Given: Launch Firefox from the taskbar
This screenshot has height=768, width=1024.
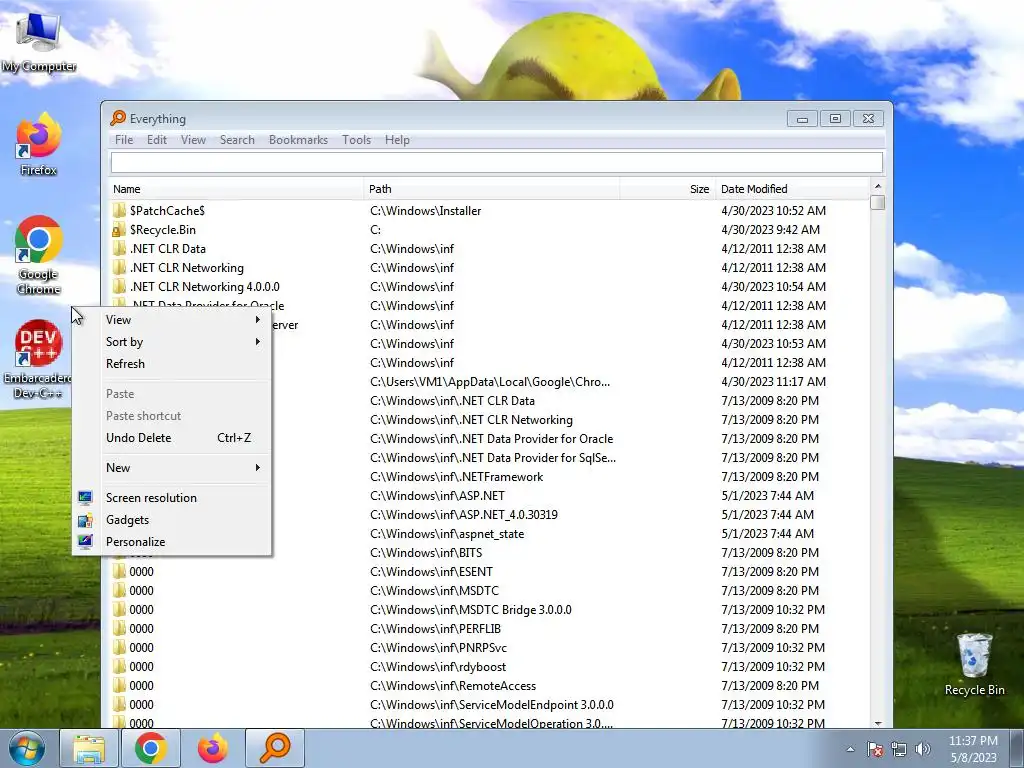Looking at the screenshot, I should click(x=213, y=748).
